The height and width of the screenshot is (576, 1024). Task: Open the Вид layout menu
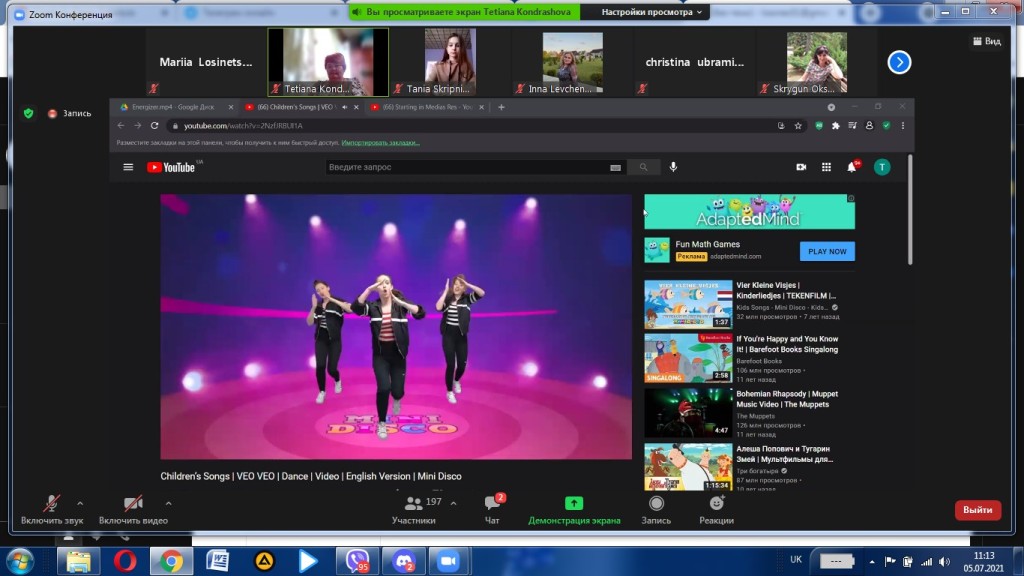[x=987, y=41]
